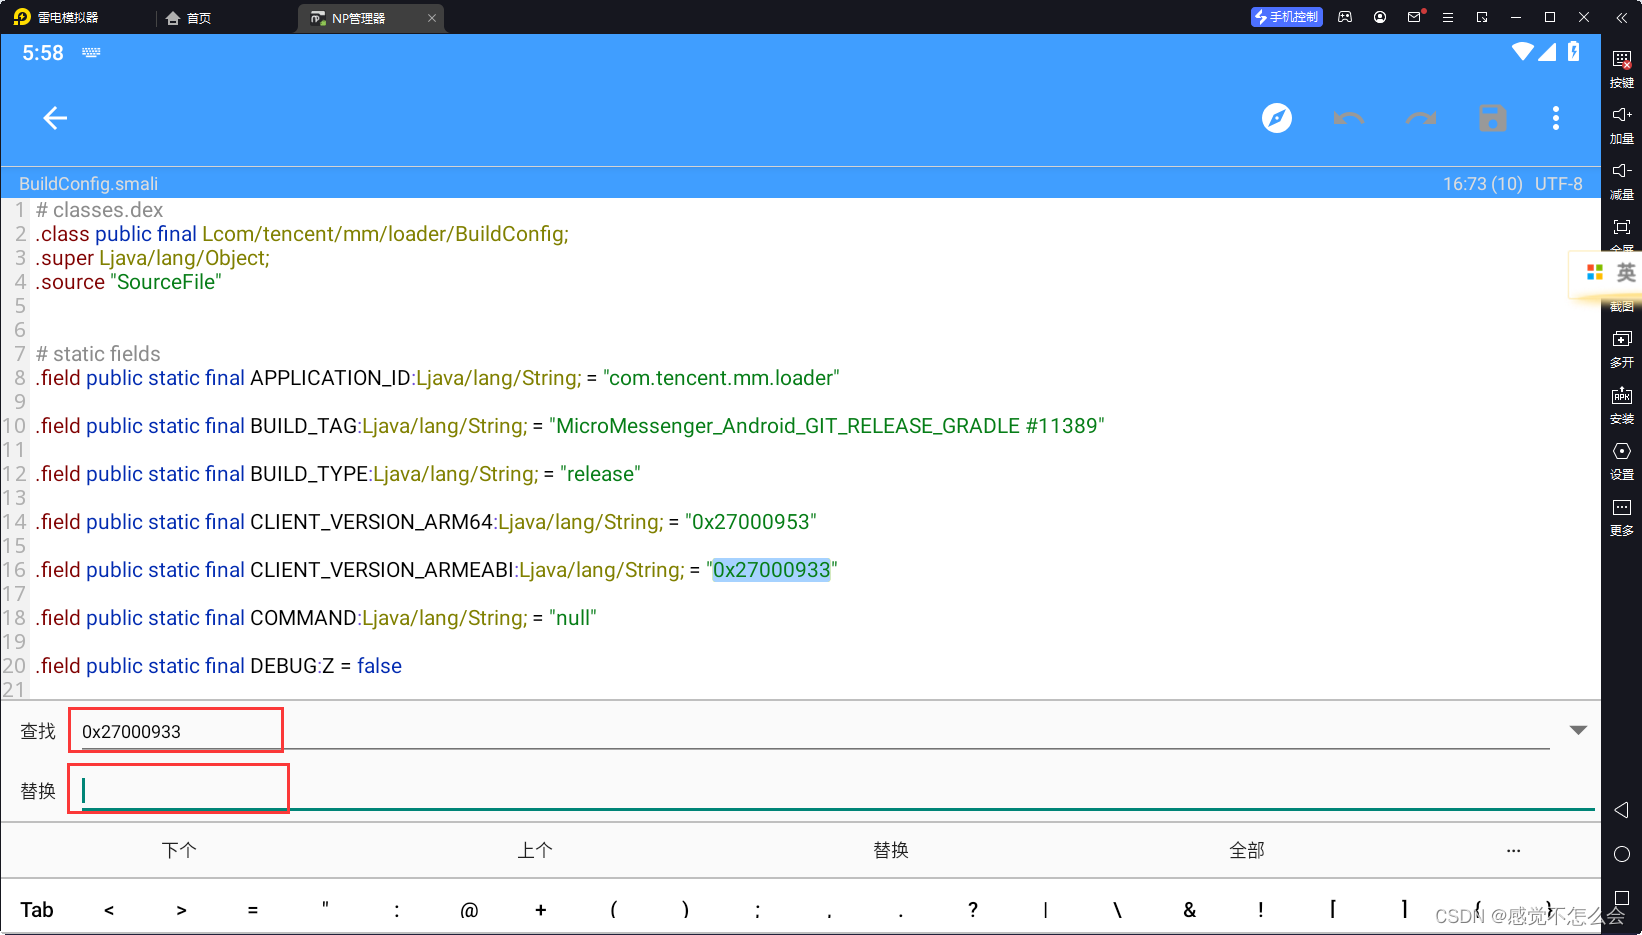Tap the = symbol key
Viewport: 1642px width, 935px height.
click(x=253, y=909)
